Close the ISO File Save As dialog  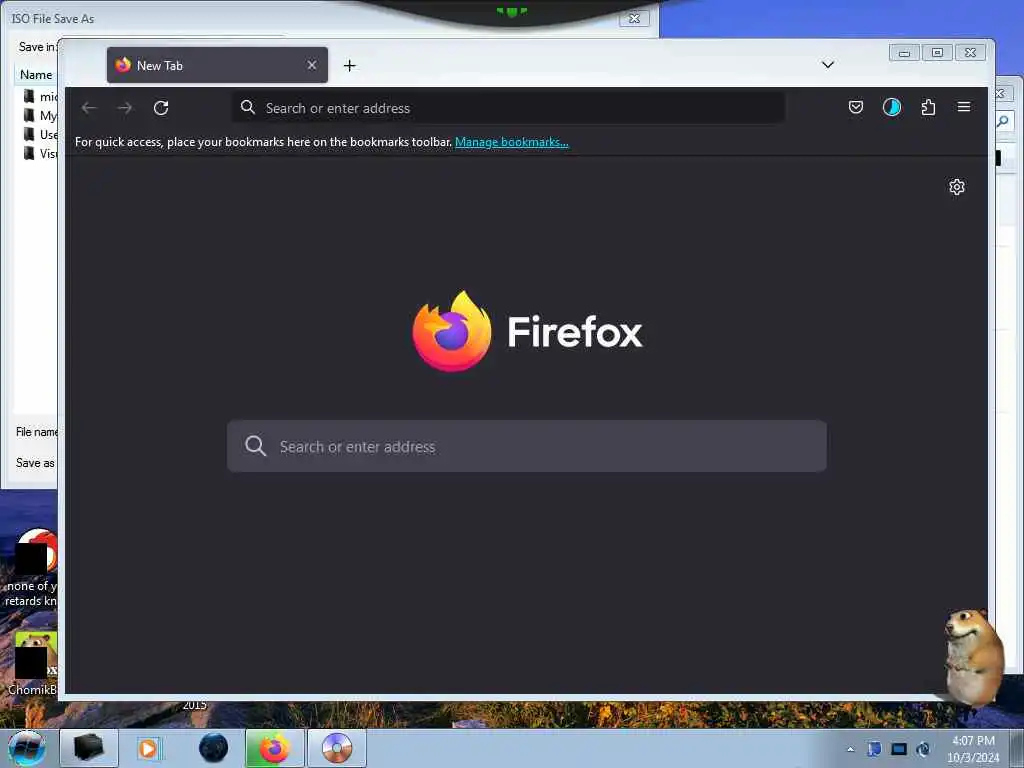[x=634, y=18]
